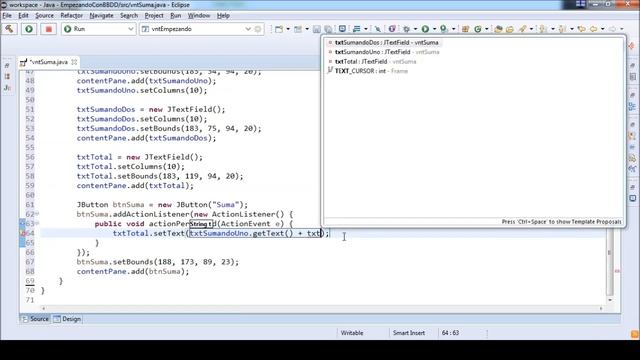The height and width of the screenshot is (360, 640).
Task: Click the console terminal toolbar icon
Action: point(342,29)
